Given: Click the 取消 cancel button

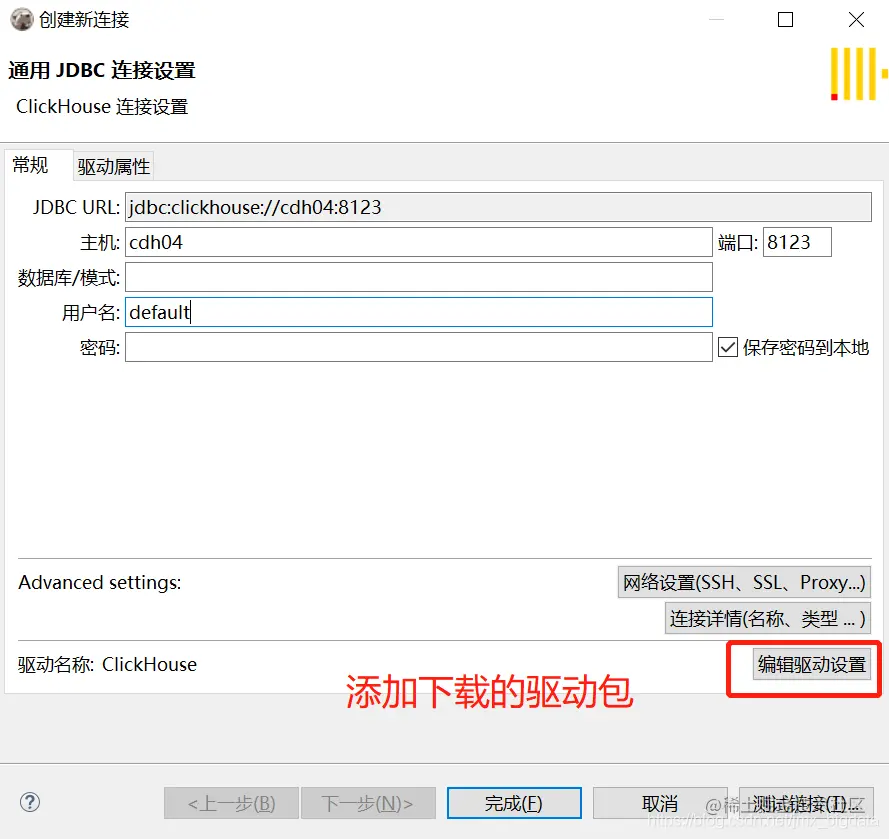Looking at the screenshot, I should coord(660,803).
